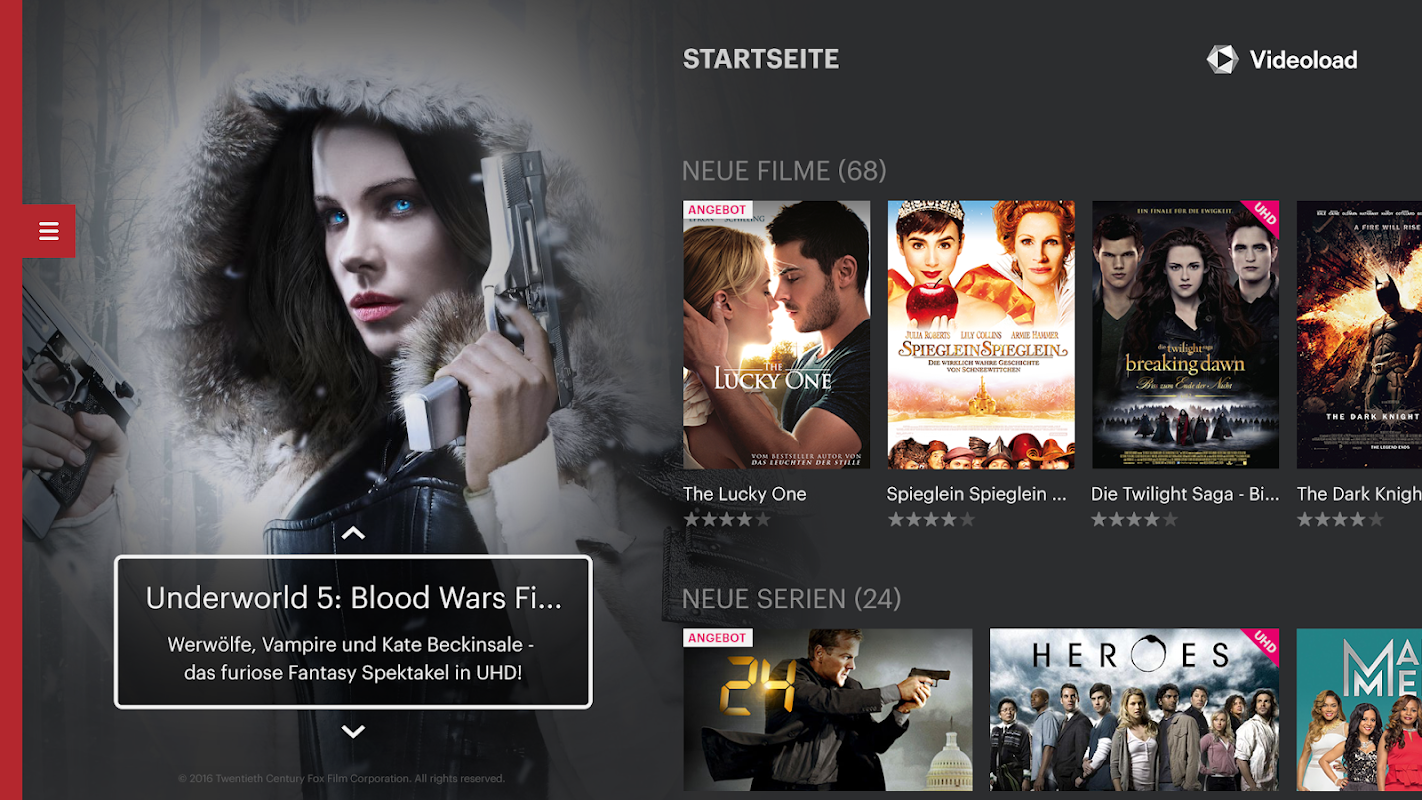Click the Videoload logo icon
The width and height of the screenshot is (1422, 800).
coord(1222,59)
